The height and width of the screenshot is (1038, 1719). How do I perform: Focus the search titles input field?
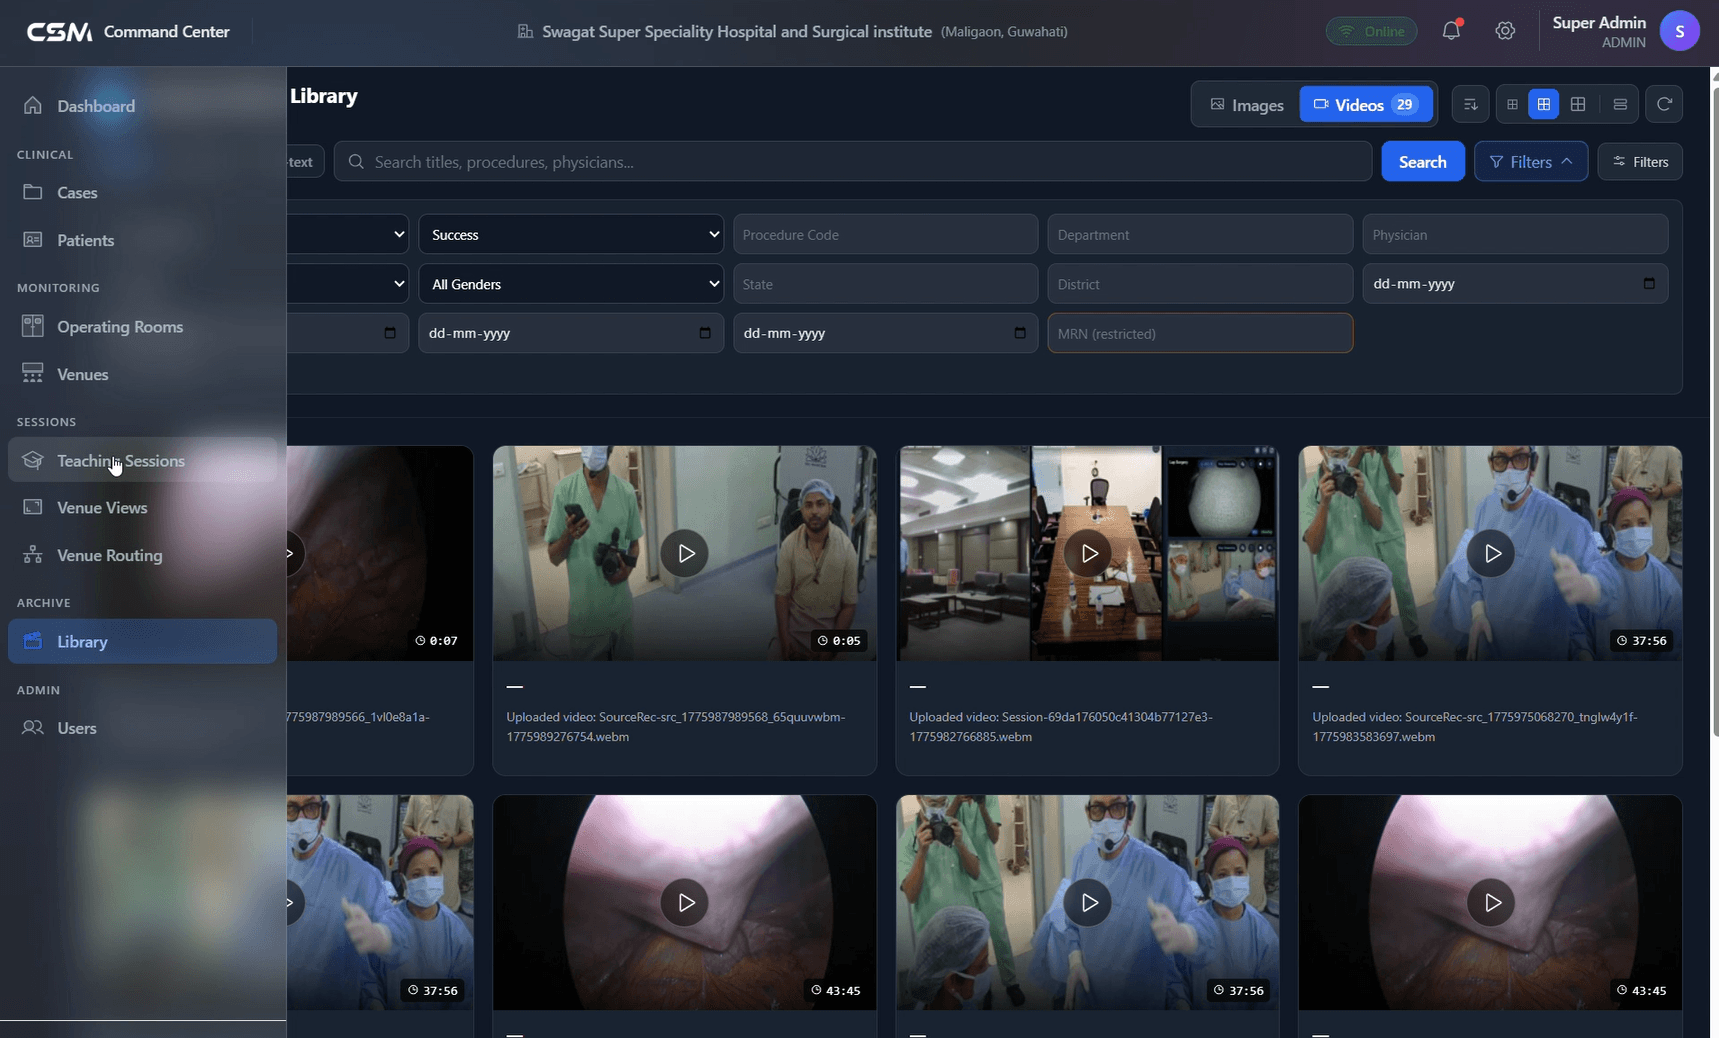pos(853,162)
